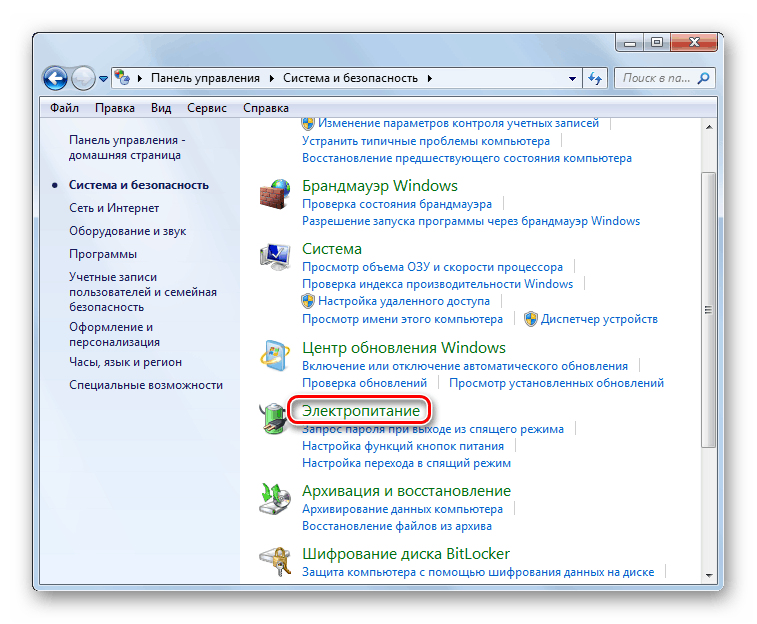Click shield icon beside 'Изменение параметров контроля учетных записей'
The width and height of the screenshot is (757, 624).
tap(308, 124)
